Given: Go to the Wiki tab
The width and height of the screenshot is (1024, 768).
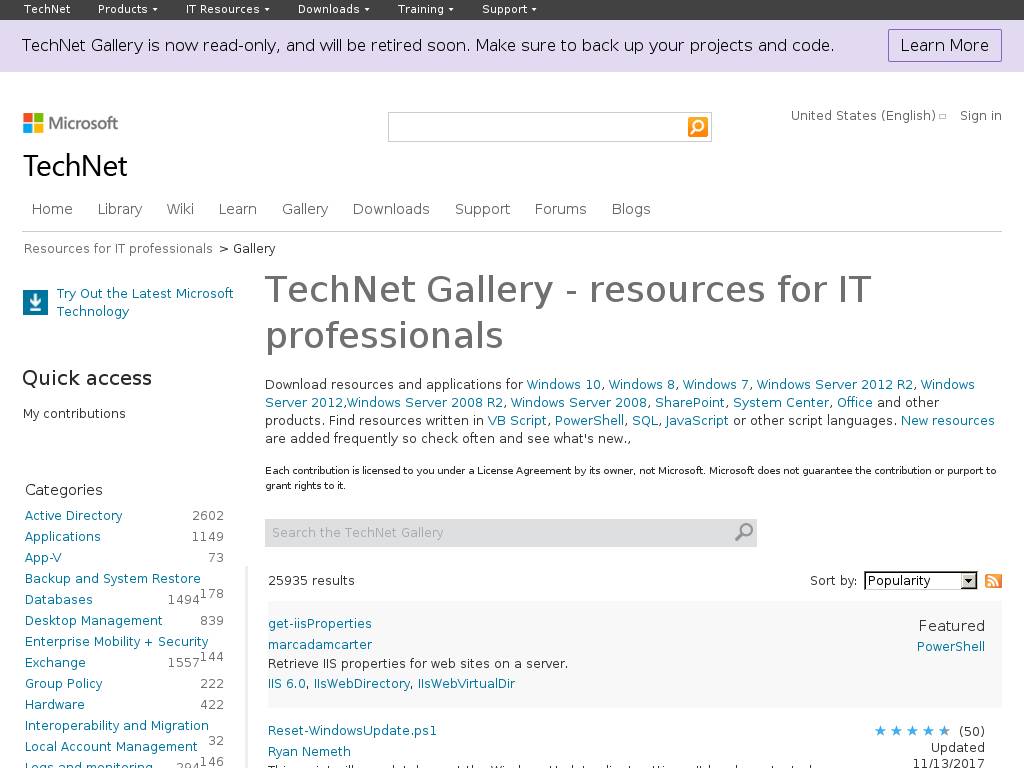Looking at the screenshot, I should [180, 209].
